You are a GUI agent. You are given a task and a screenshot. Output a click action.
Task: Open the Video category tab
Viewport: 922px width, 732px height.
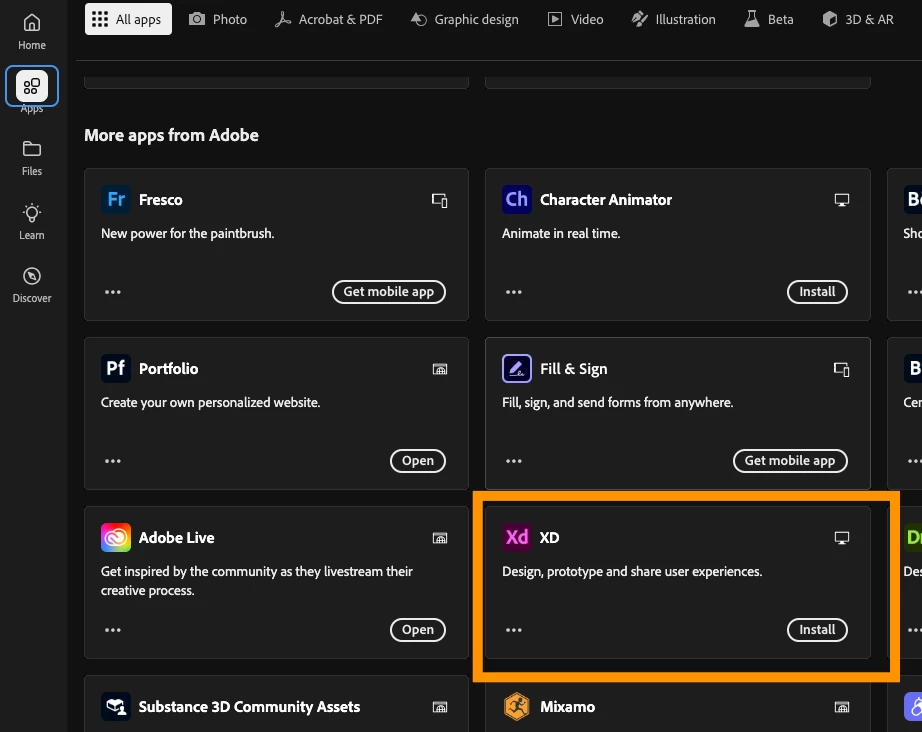(576, 19)
